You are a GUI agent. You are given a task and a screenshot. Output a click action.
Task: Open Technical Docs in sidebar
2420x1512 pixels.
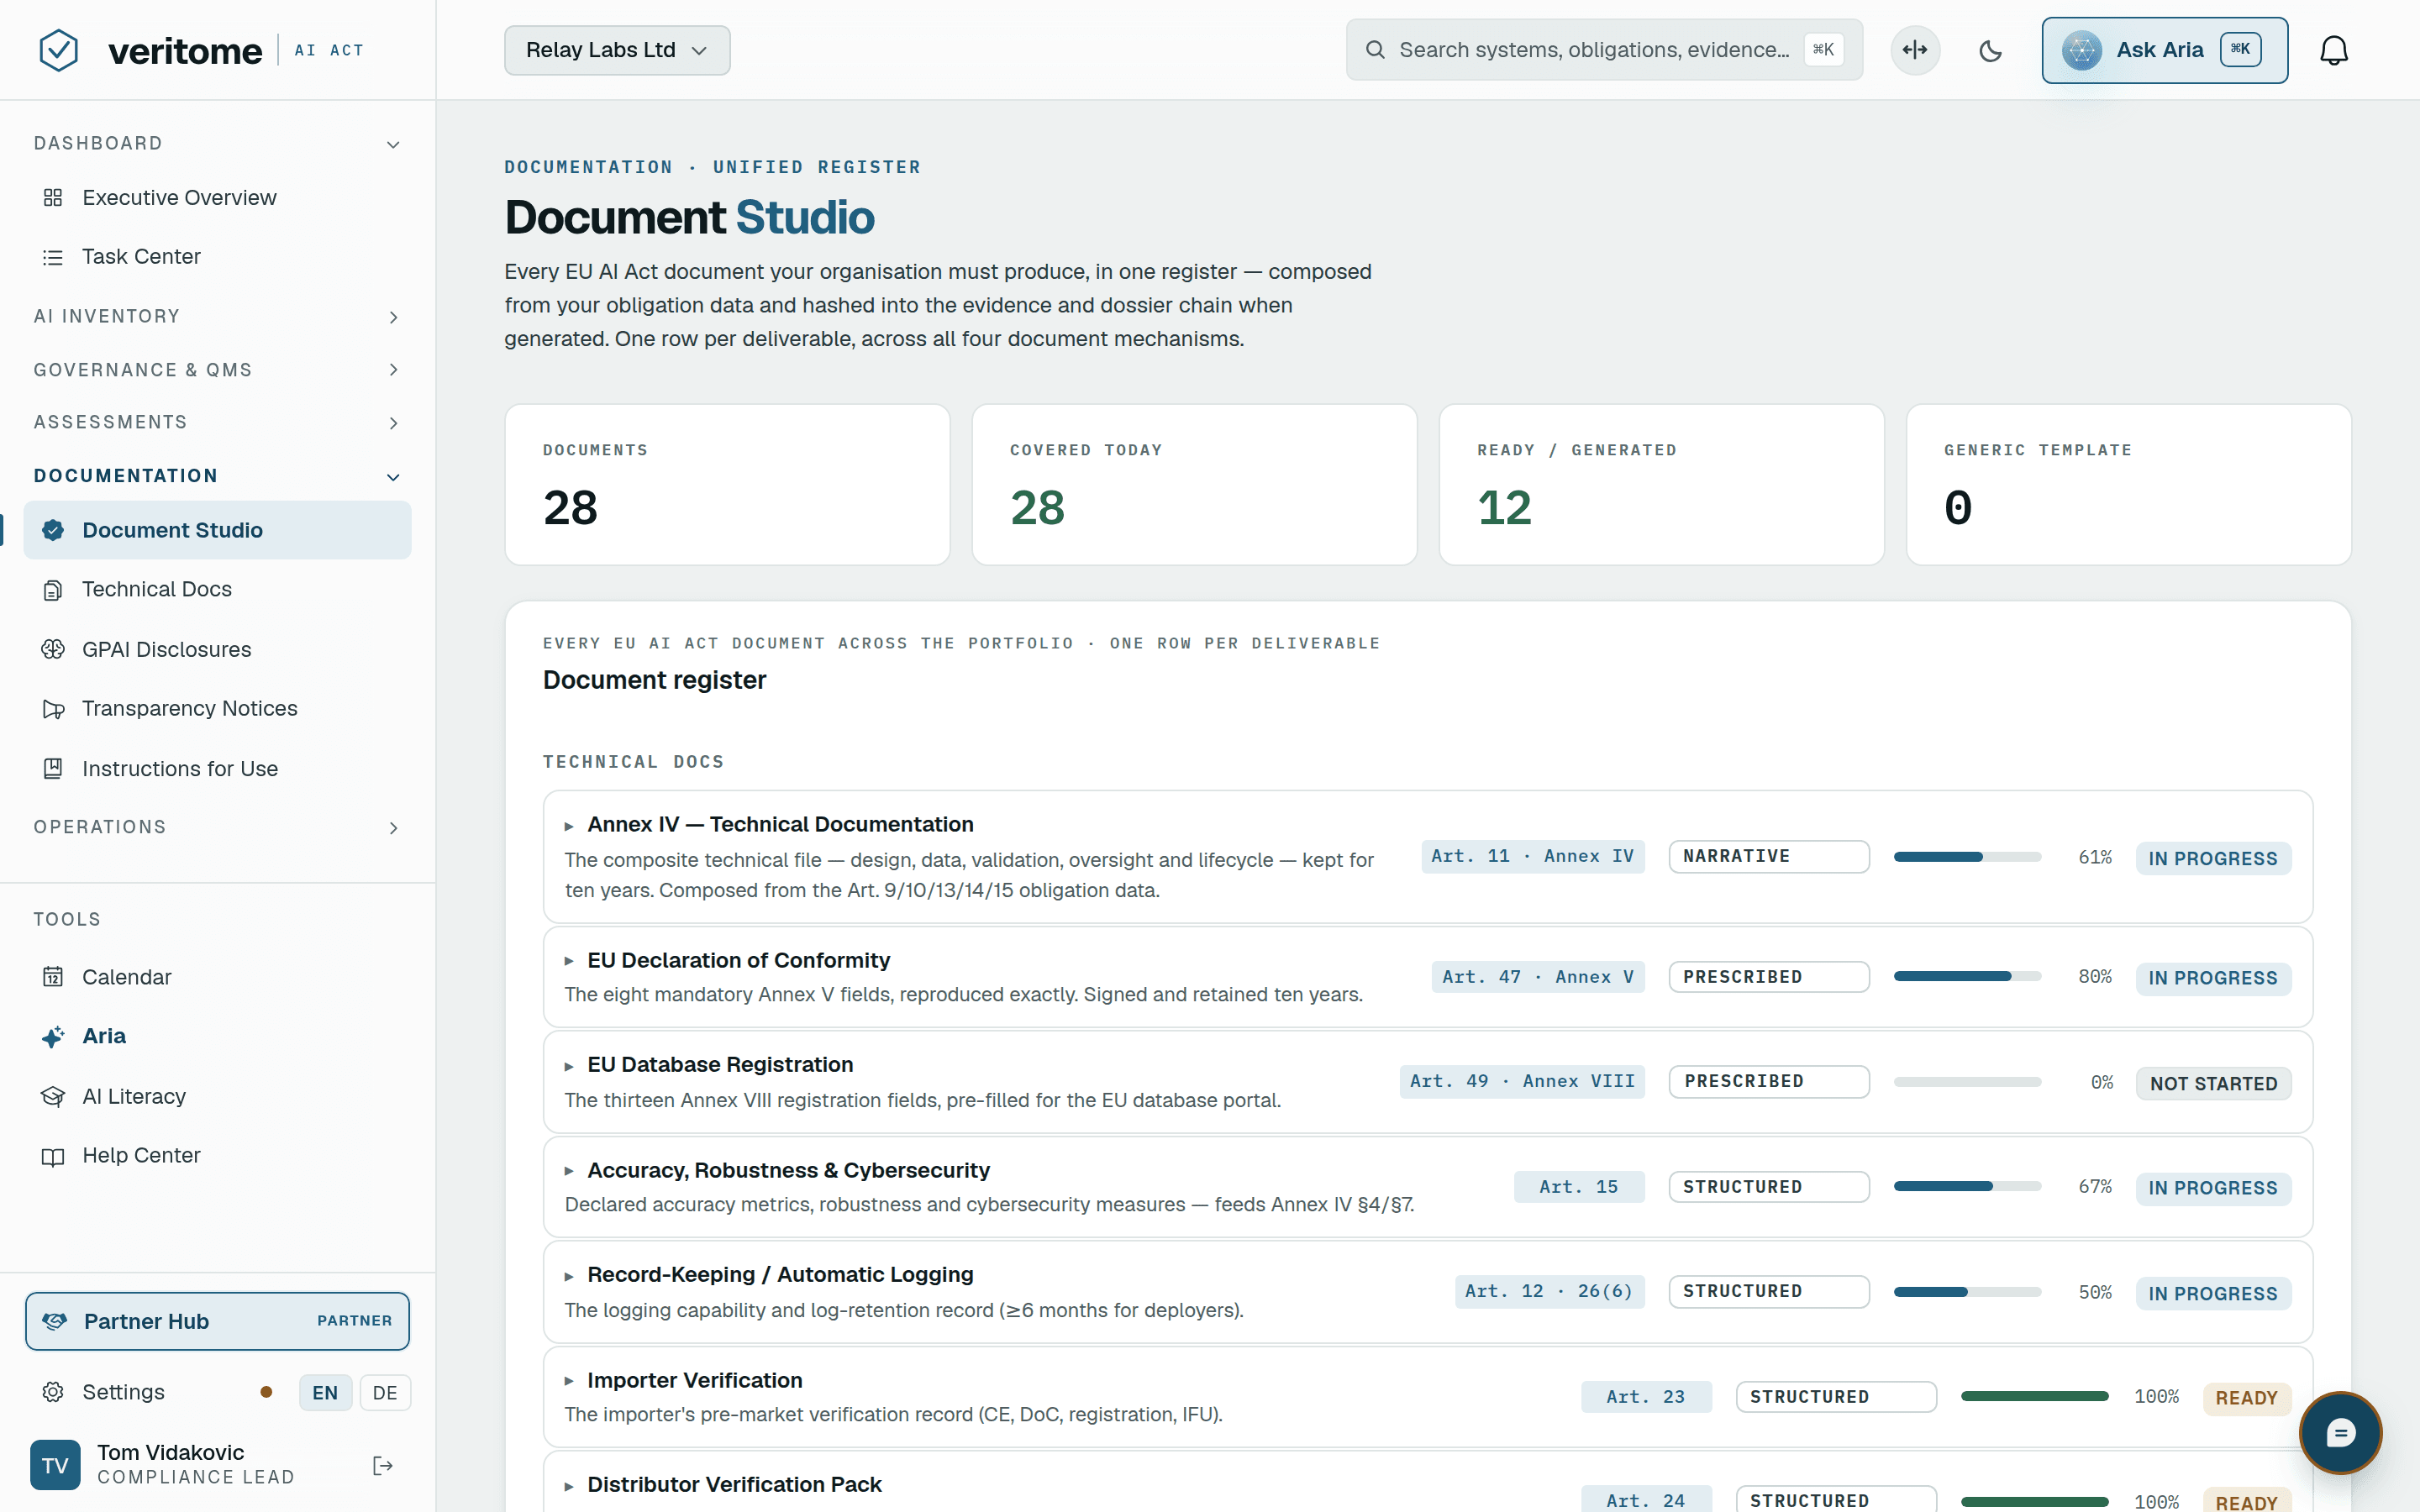[x=217, y=590]
